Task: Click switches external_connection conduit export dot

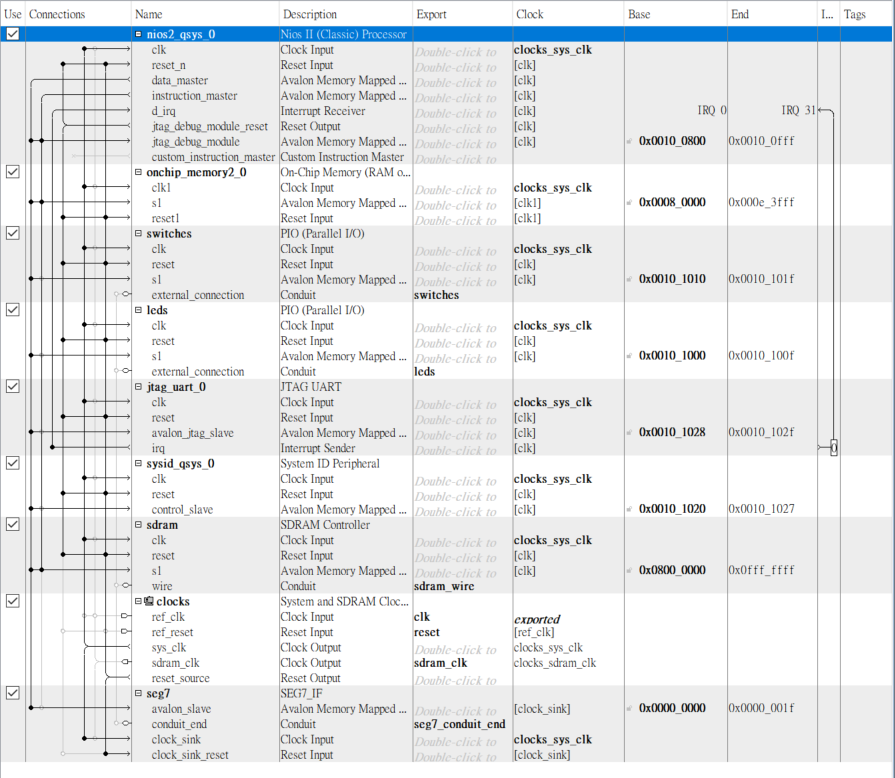Action: pyautogui.click(x=126, y=294)
